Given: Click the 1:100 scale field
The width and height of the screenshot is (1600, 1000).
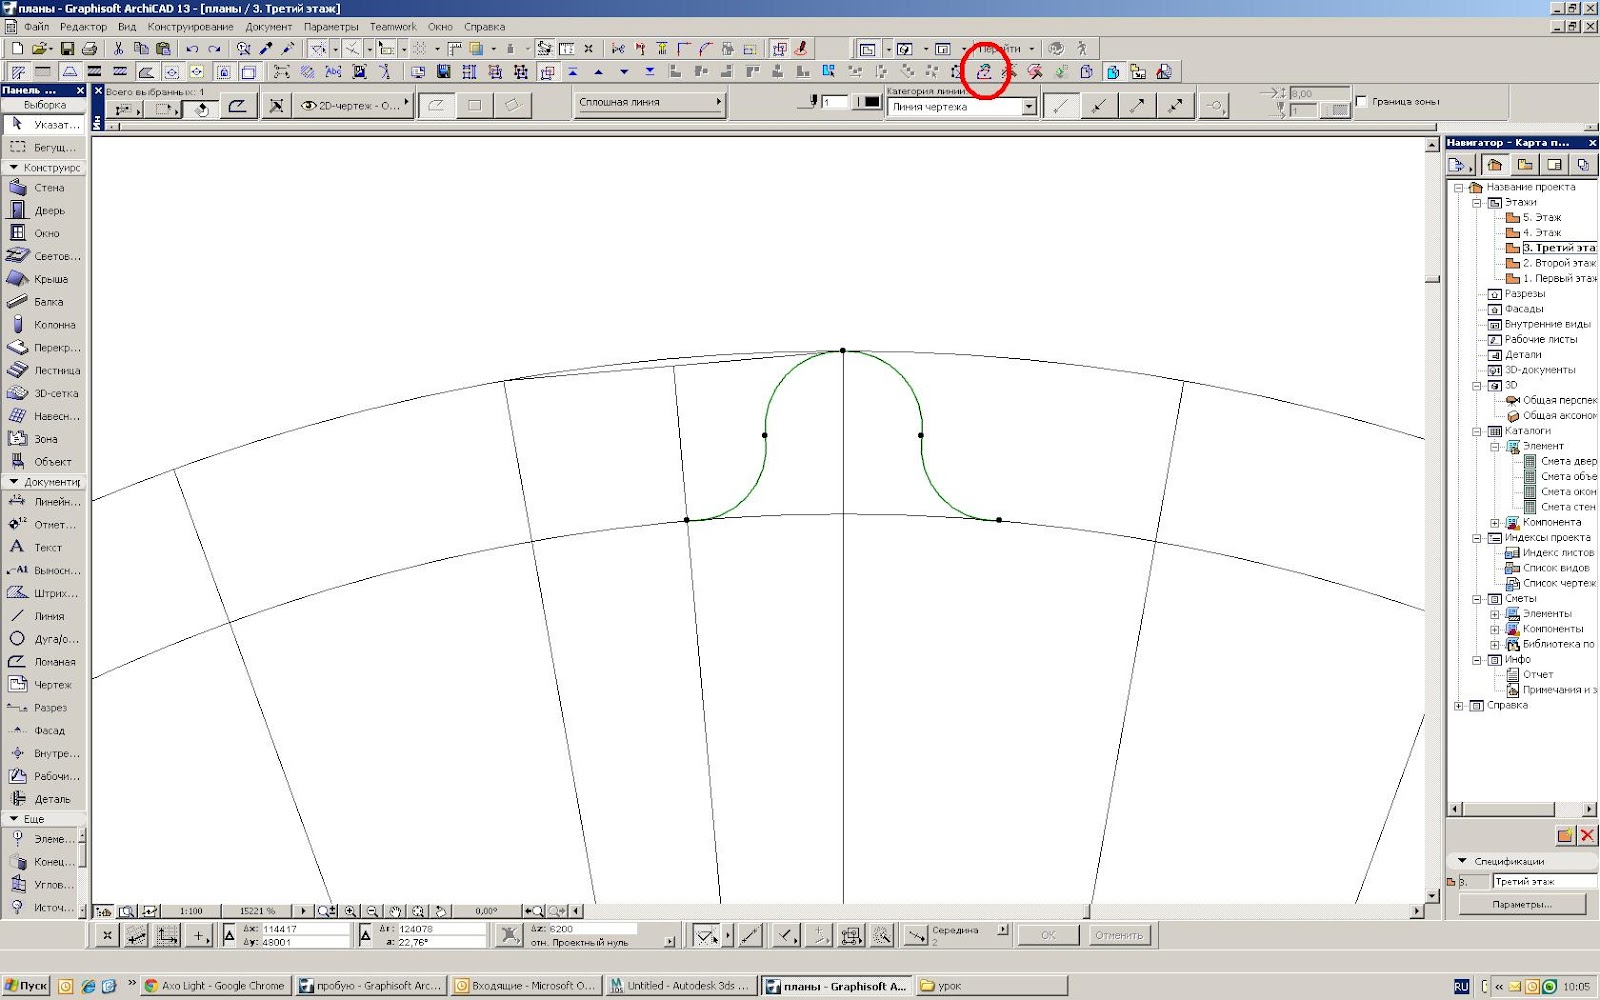Looking at the screenshot, I should tap(191, 911).
